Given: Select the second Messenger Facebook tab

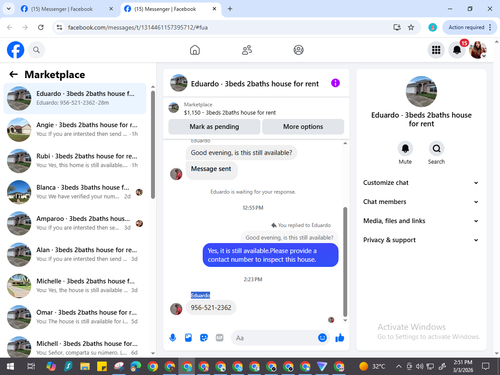Looking at the screenshot, I should click(170, 9).
